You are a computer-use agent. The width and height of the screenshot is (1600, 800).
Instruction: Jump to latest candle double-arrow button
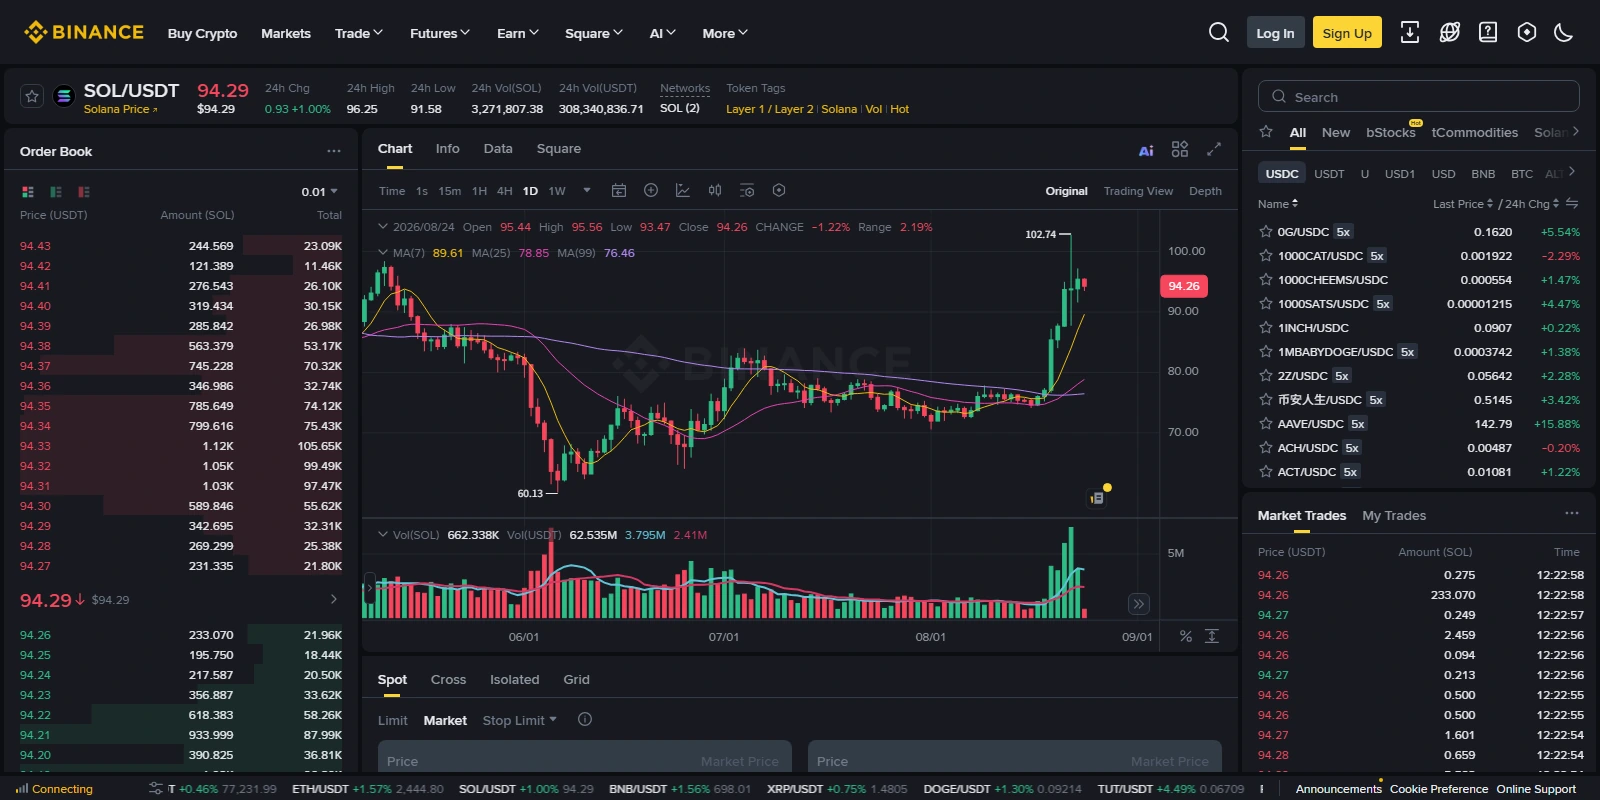tap(1138, 604)
